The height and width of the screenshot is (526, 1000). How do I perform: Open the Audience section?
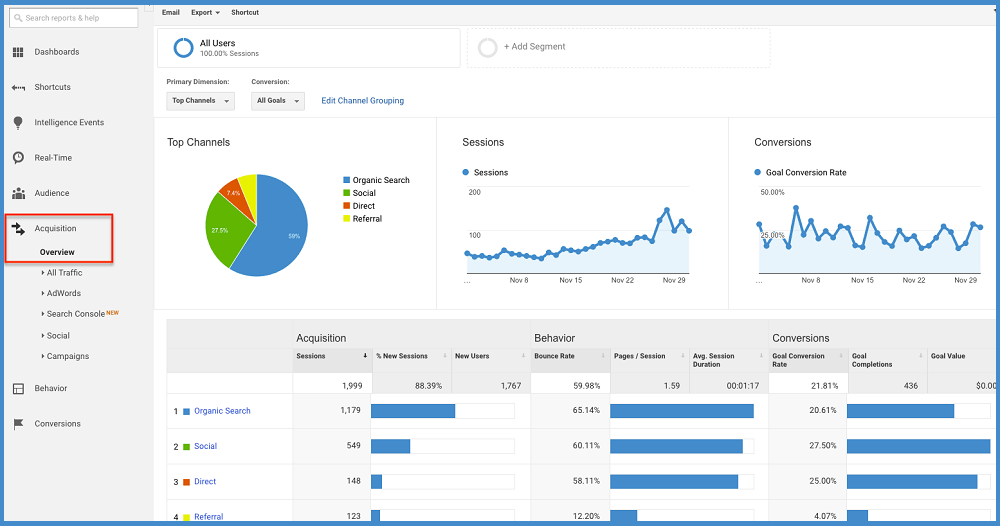point(52,193)
